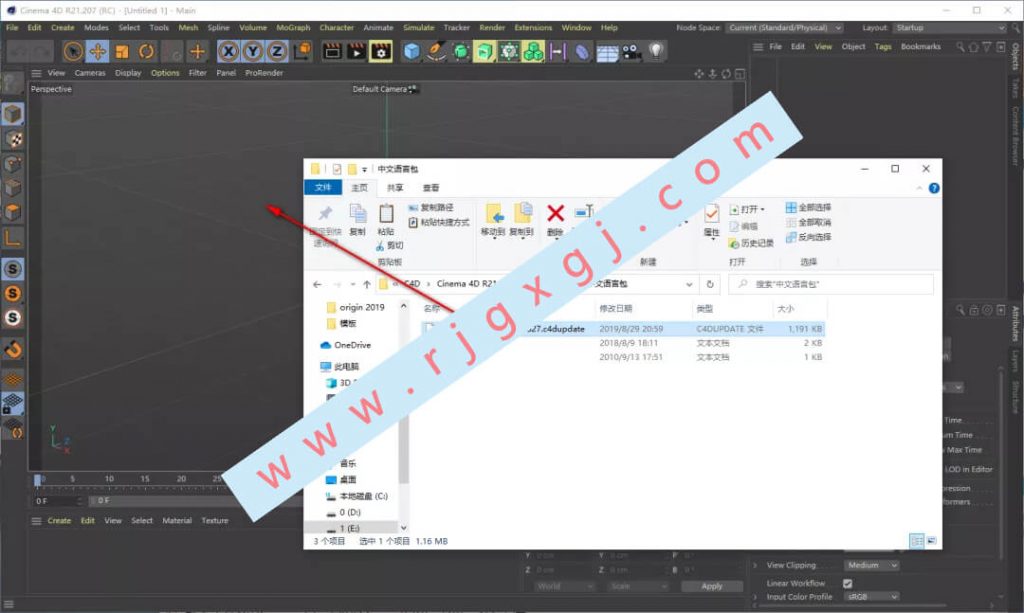Go up one folder in Explorer

click(367, 285)
